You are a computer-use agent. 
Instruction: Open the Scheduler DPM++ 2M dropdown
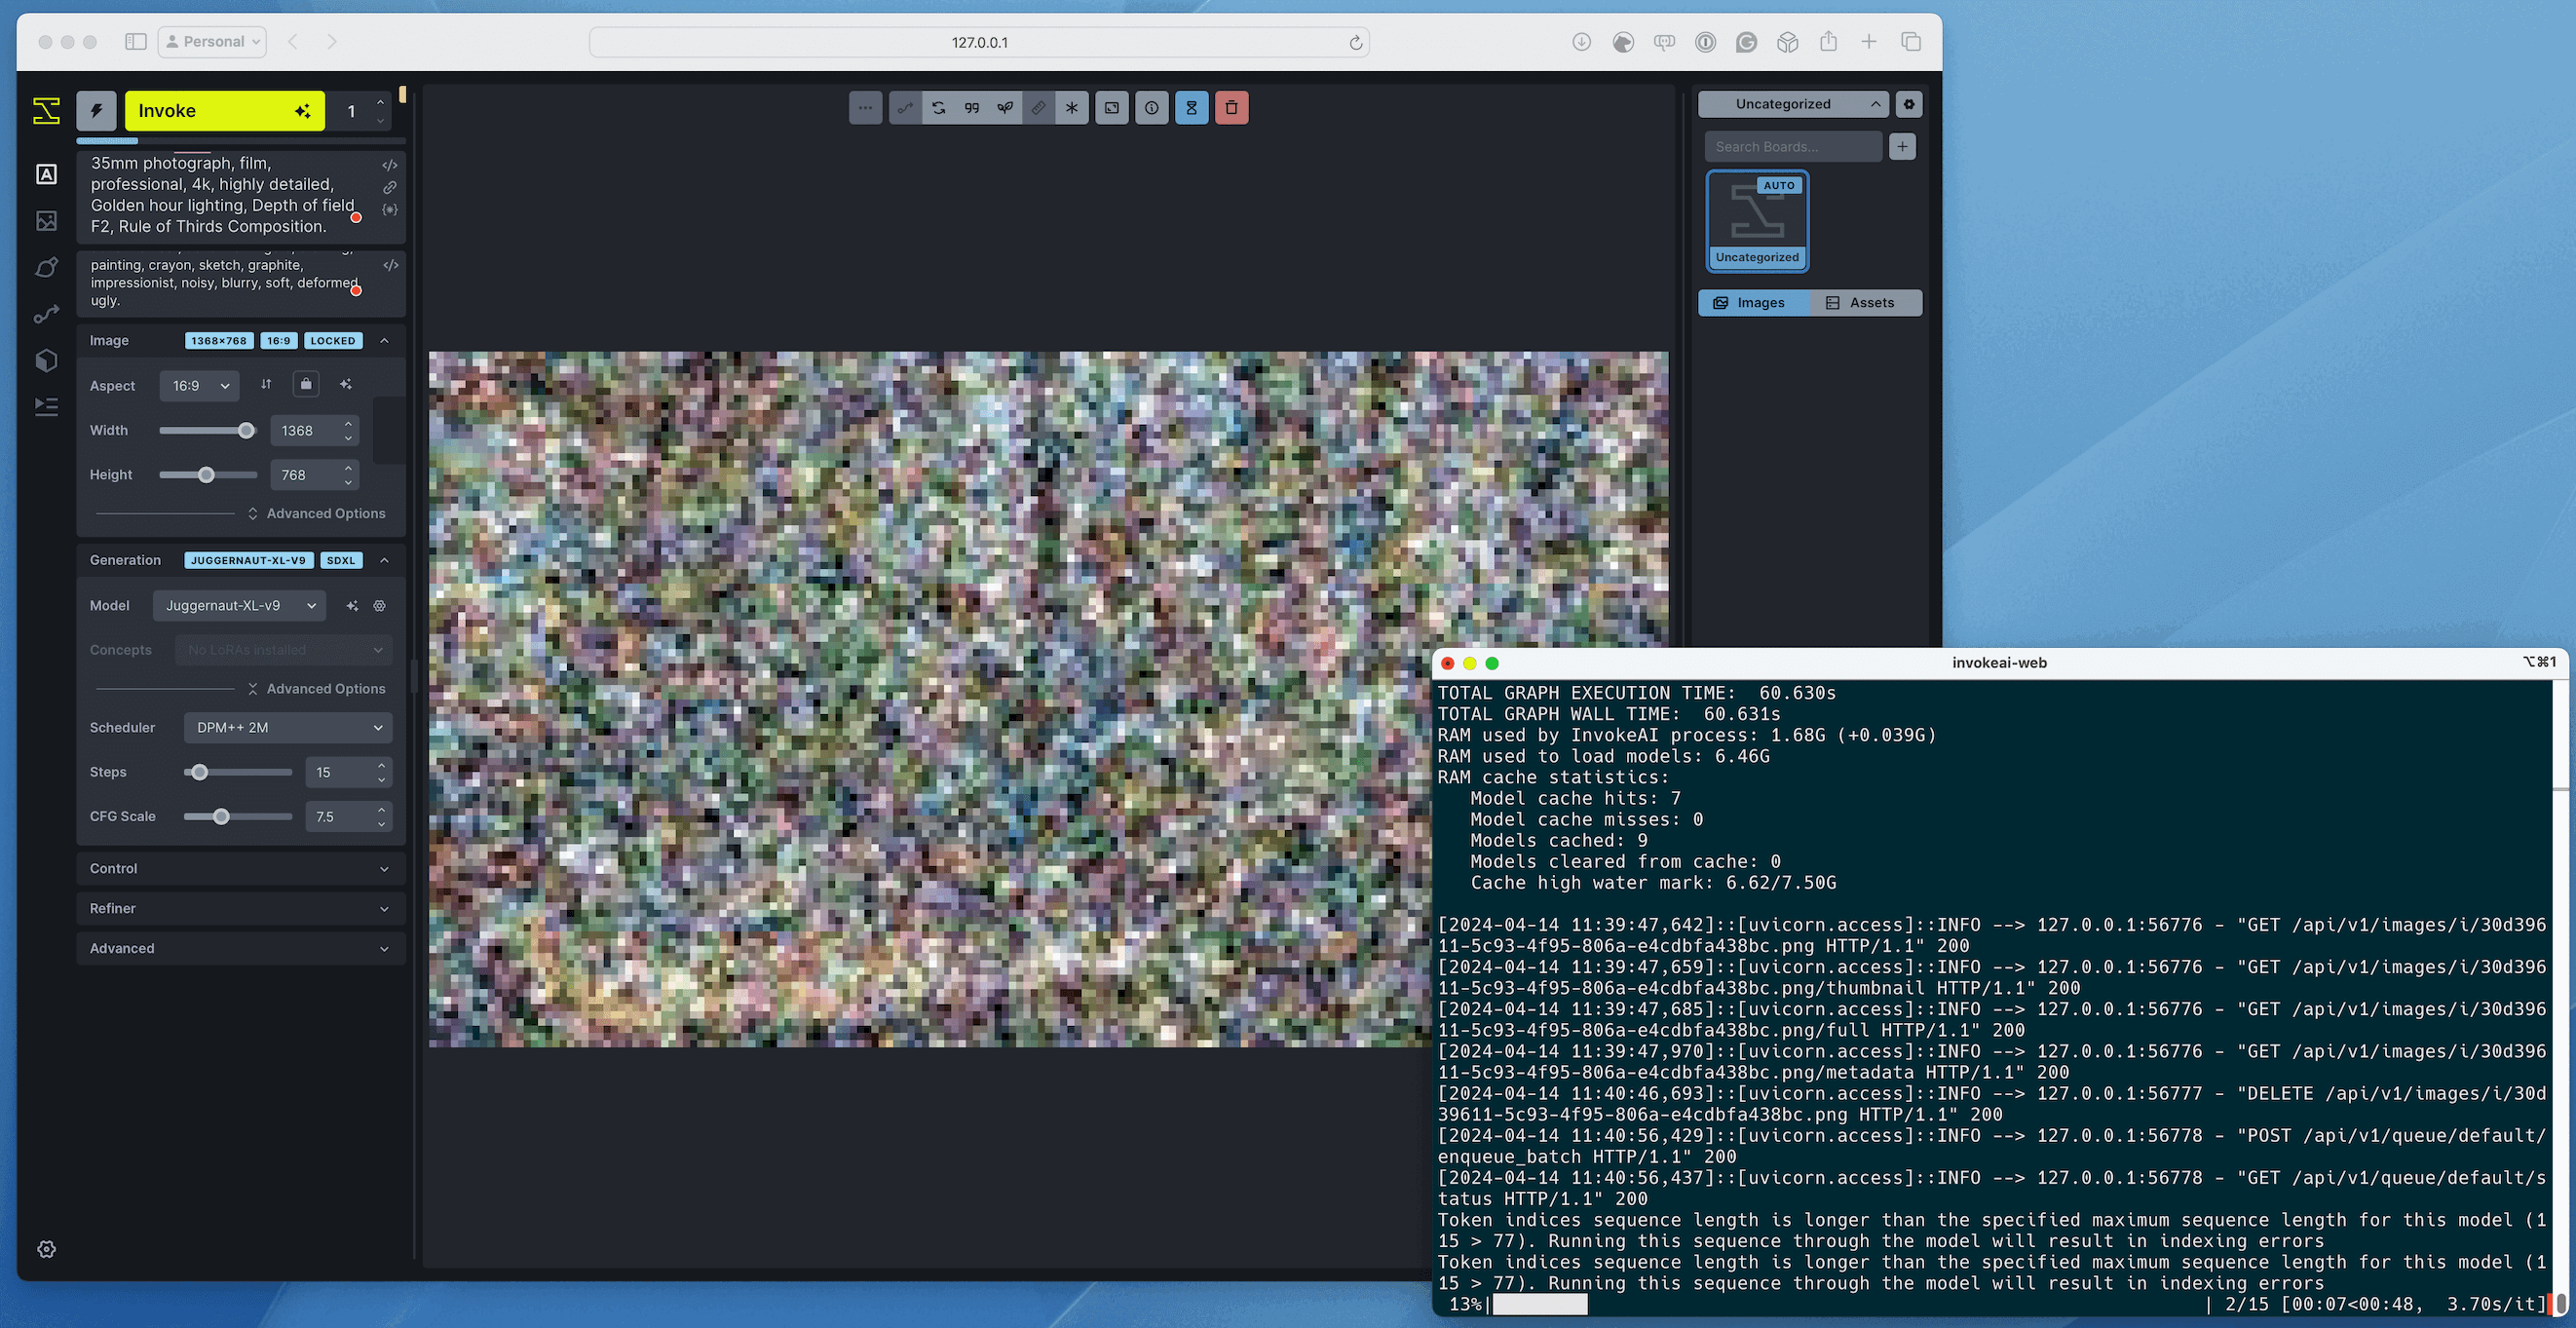[x=288, y=728]
